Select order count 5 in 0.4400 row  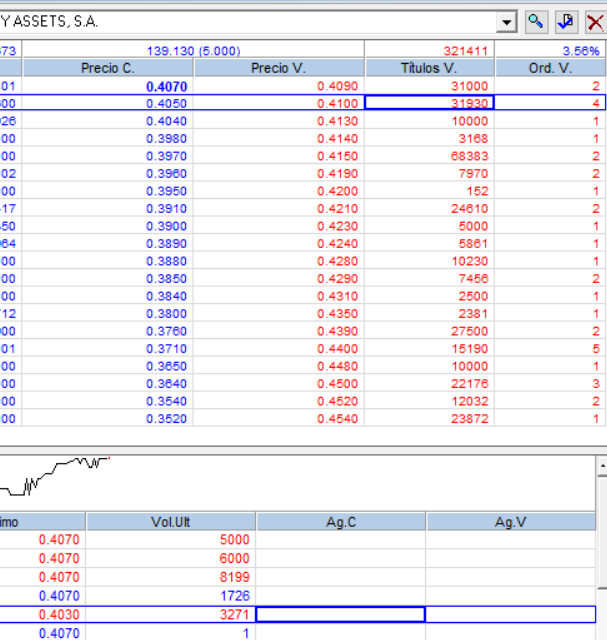[596, 349]
